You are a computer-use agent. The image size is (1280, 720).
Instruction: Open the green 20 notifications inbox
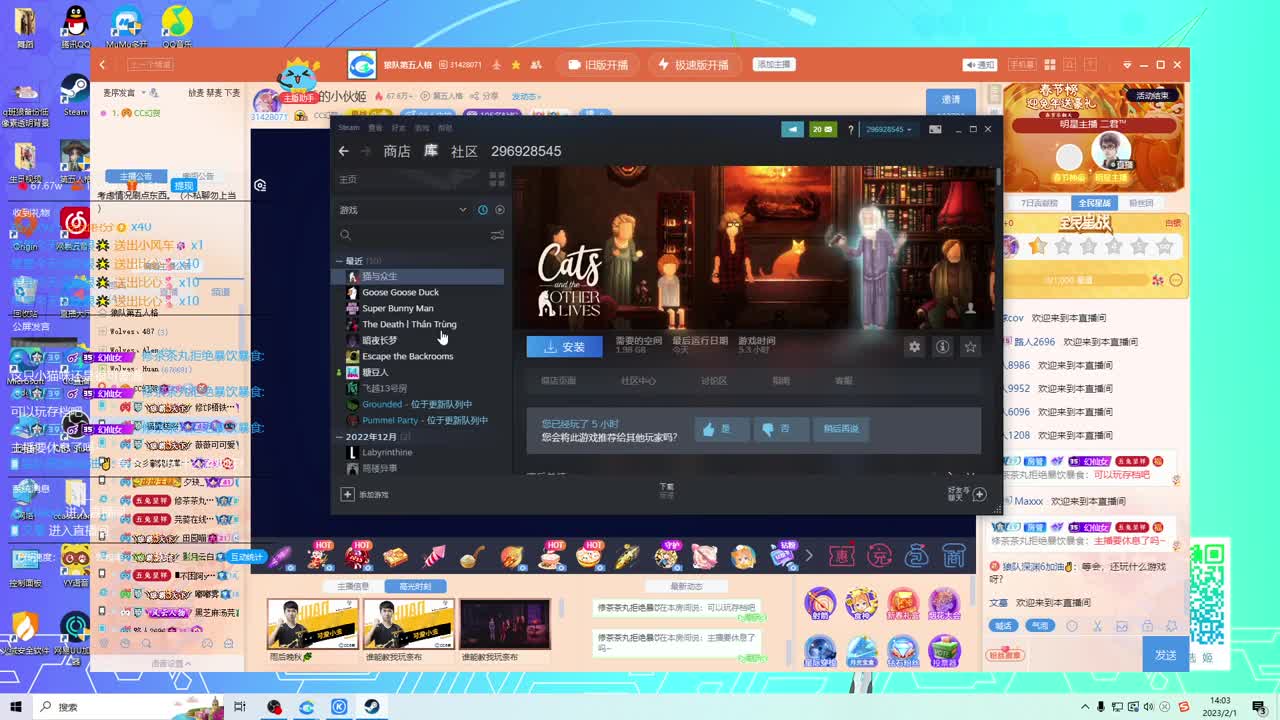coord(823,129)
